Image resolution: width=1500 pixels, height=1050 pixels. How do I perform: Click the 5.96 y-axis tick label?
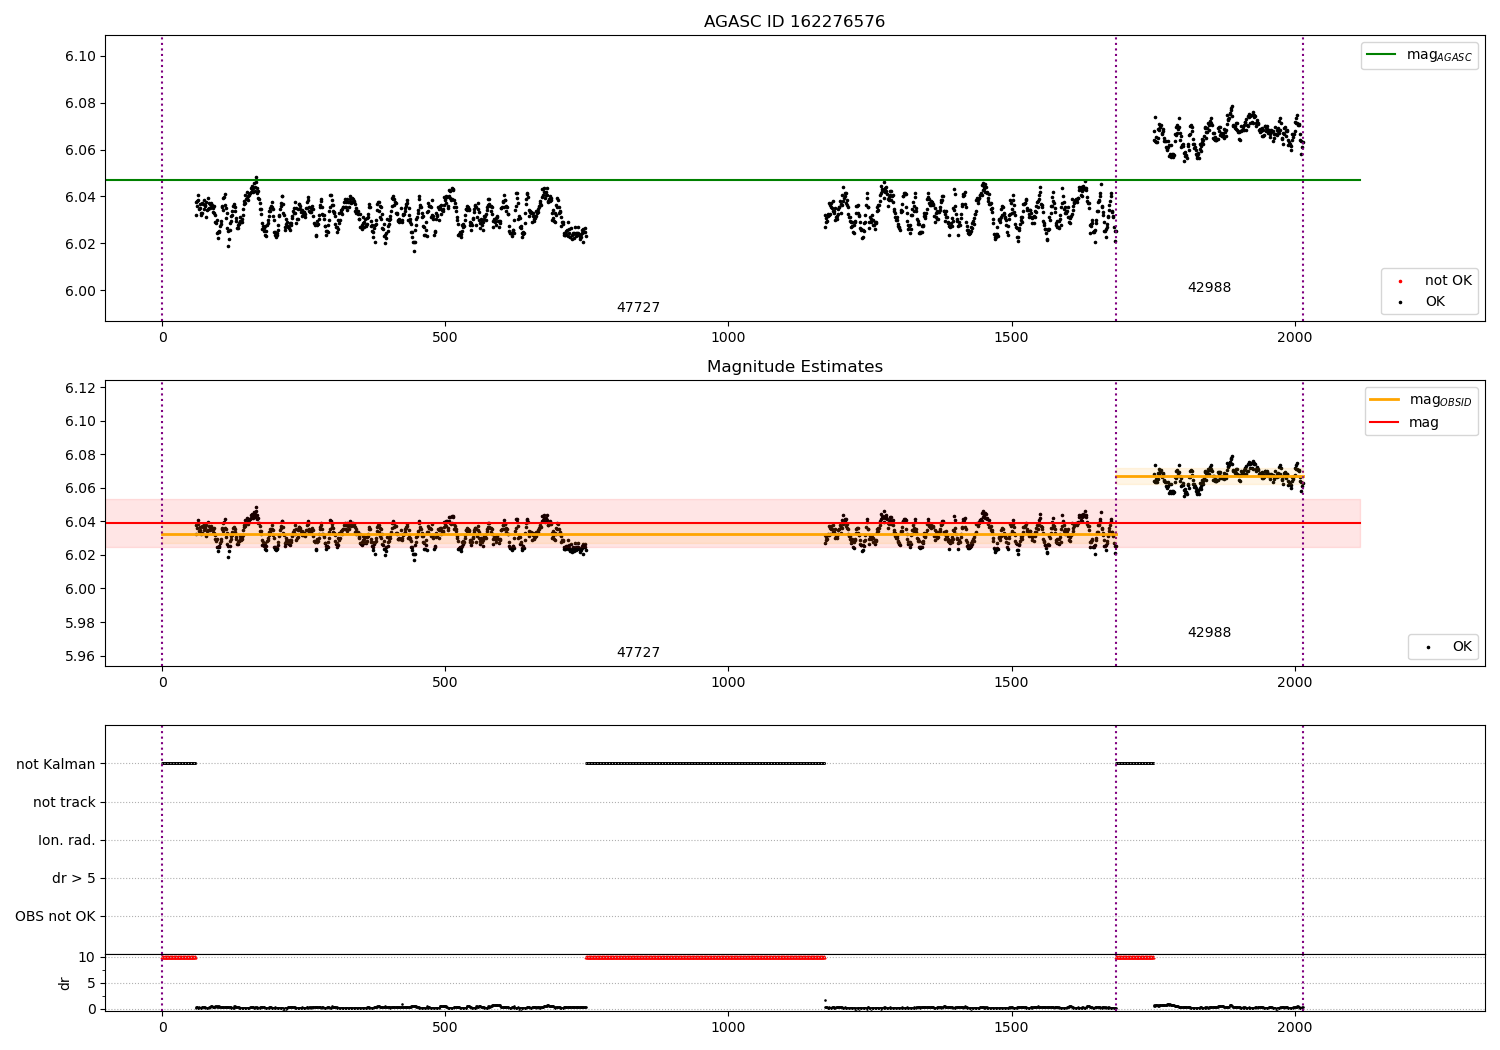click(x=79, y=656)
